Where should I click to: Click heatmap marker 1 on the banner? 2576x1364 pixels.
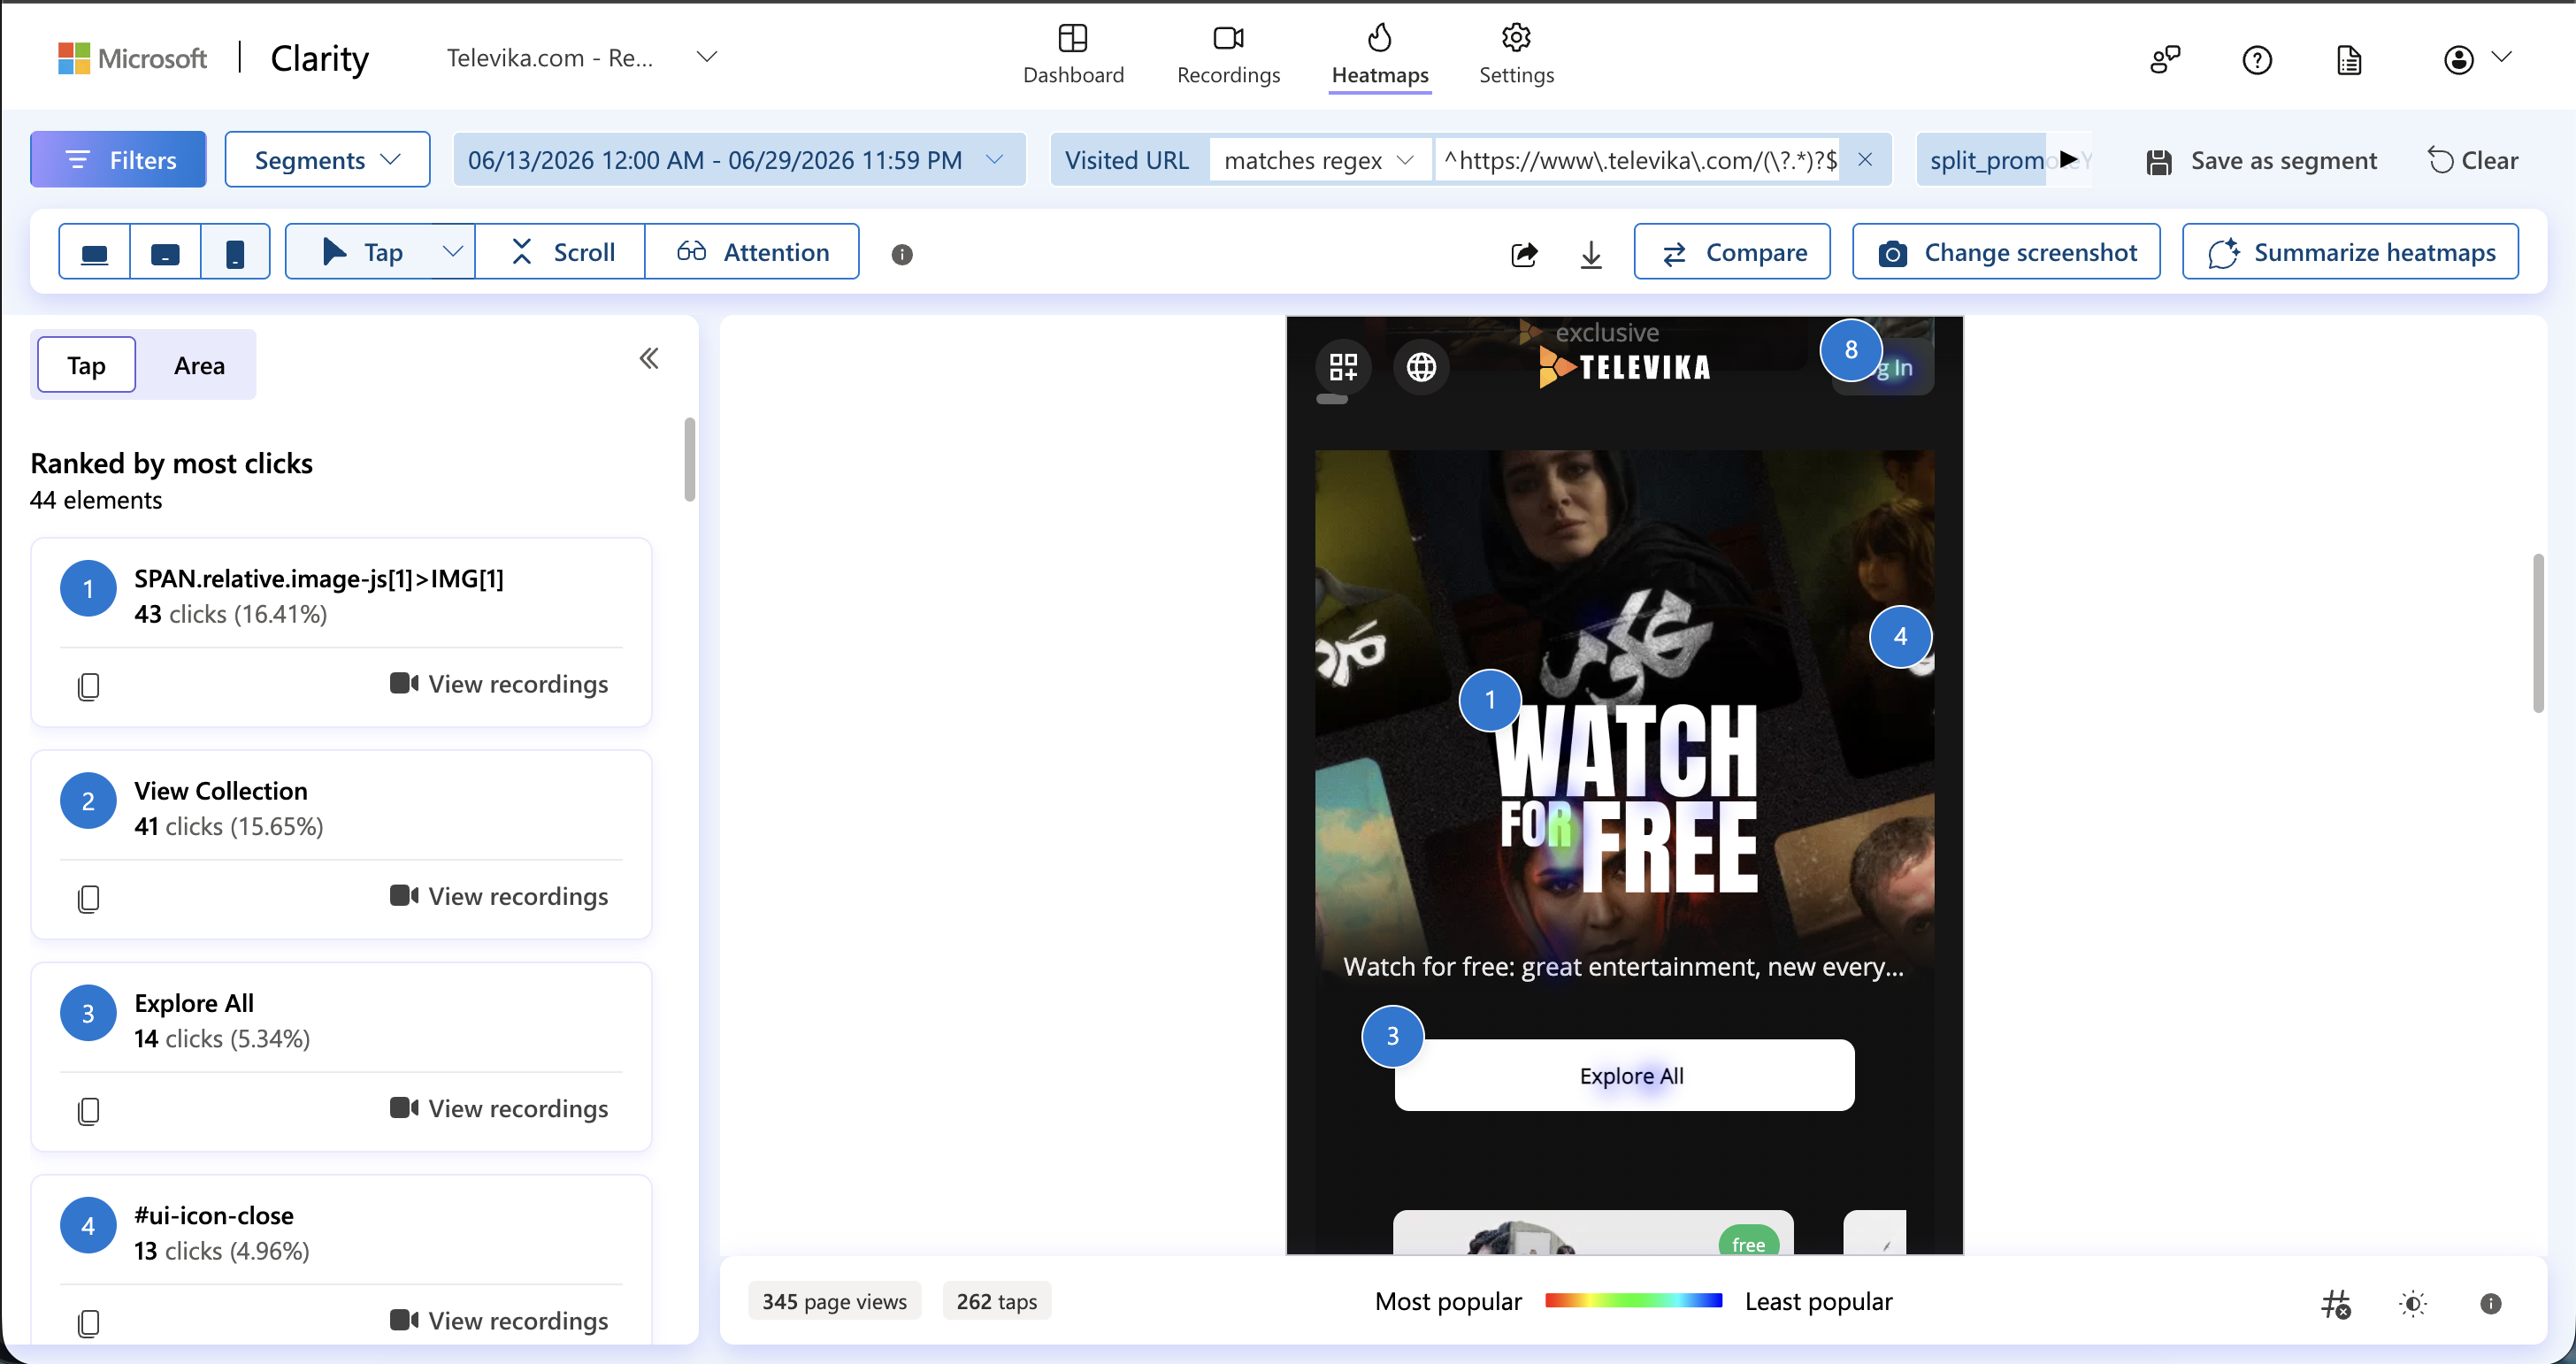[x=1490, y=699]
